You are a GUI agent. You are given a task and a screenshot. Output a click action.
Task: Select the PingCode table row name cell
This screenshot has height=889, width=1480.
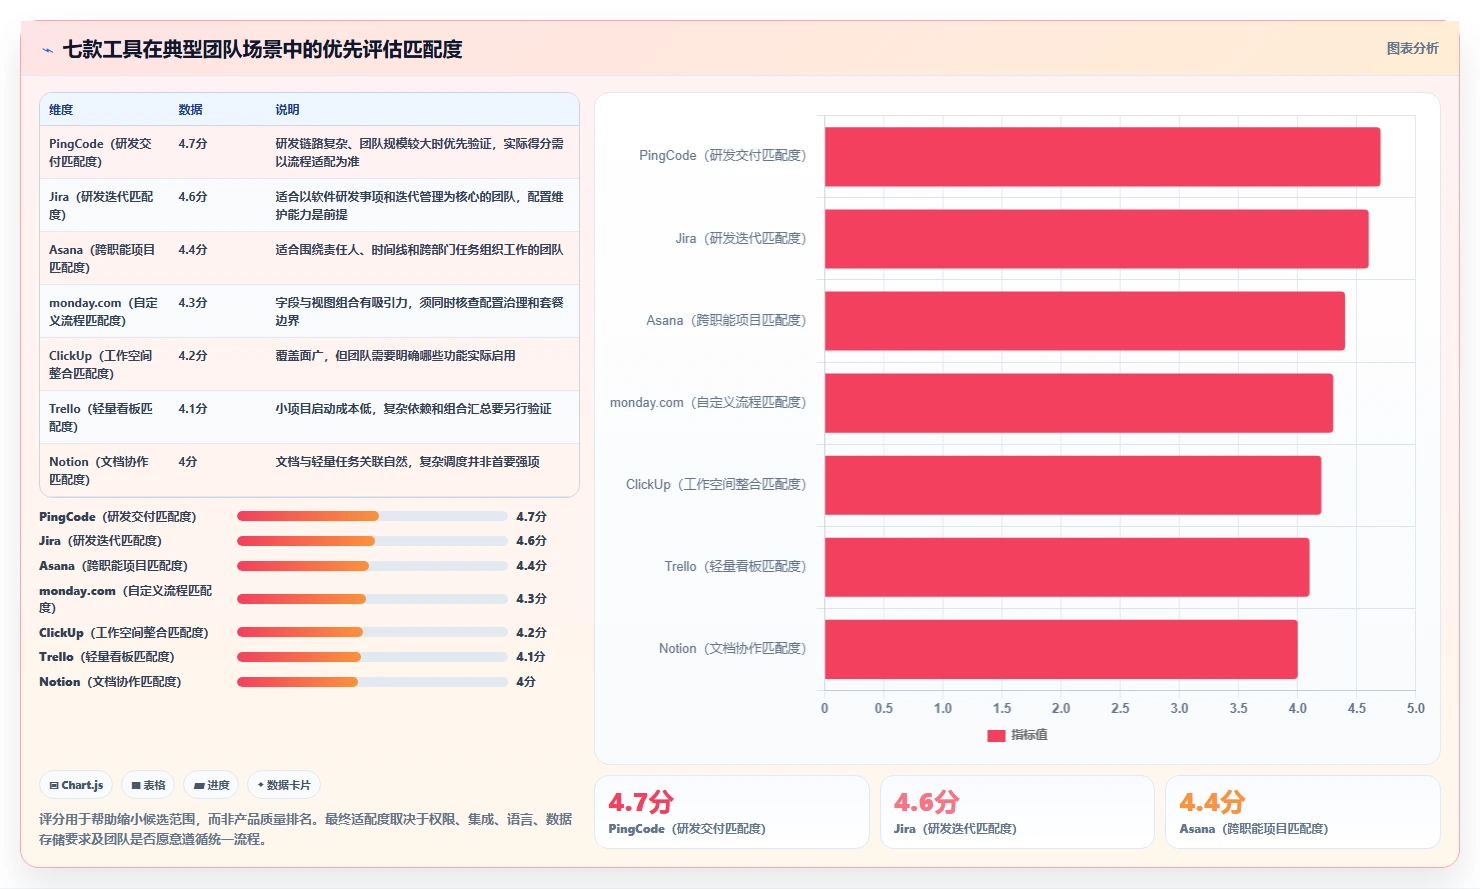point(104,153)
